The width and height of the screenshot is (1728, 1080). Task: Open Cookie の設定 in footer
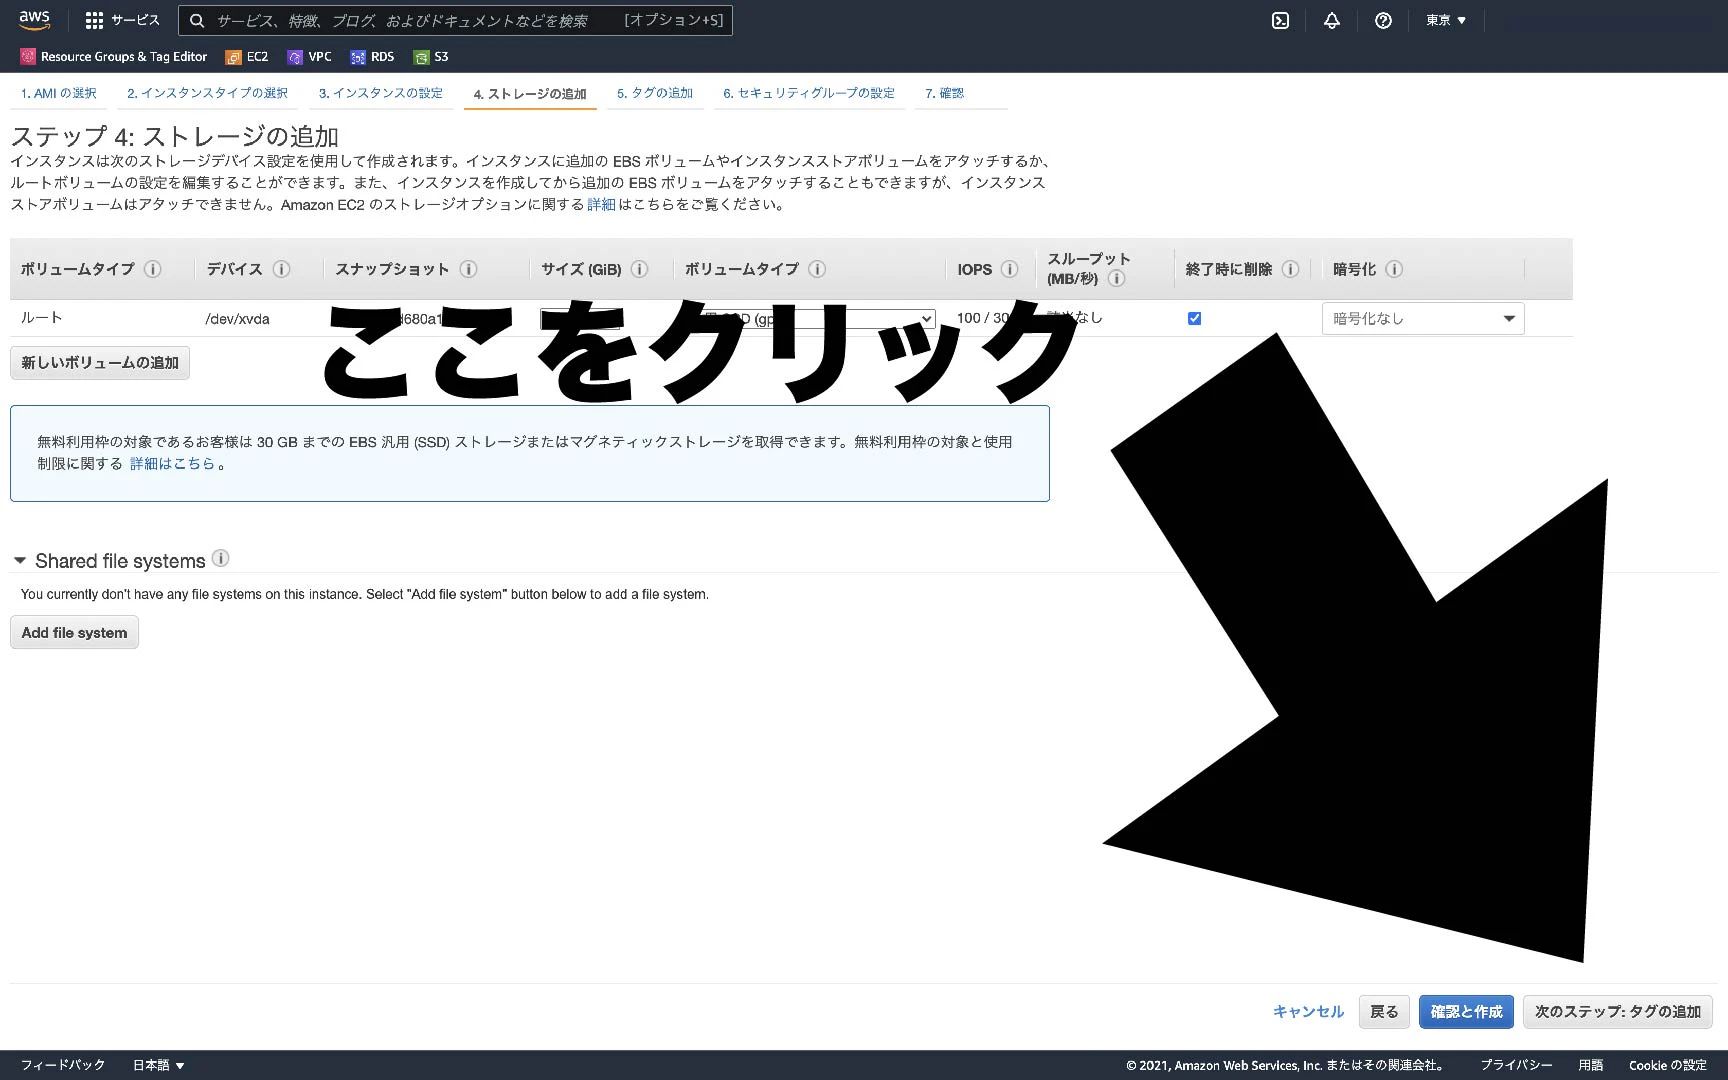pos(1667,1065)
